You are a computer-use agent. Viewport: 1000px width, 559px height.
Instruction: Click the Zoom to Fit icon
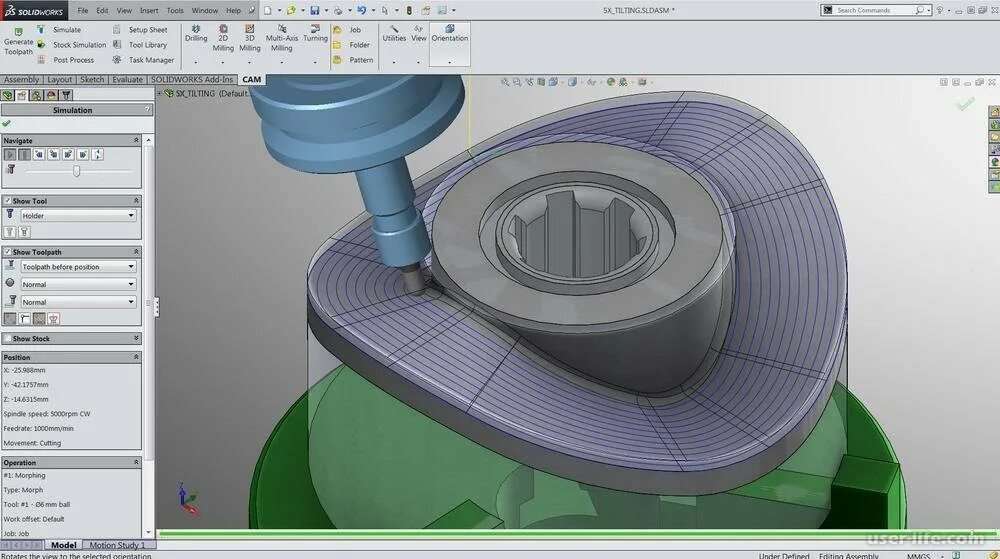tap(505, 82)
